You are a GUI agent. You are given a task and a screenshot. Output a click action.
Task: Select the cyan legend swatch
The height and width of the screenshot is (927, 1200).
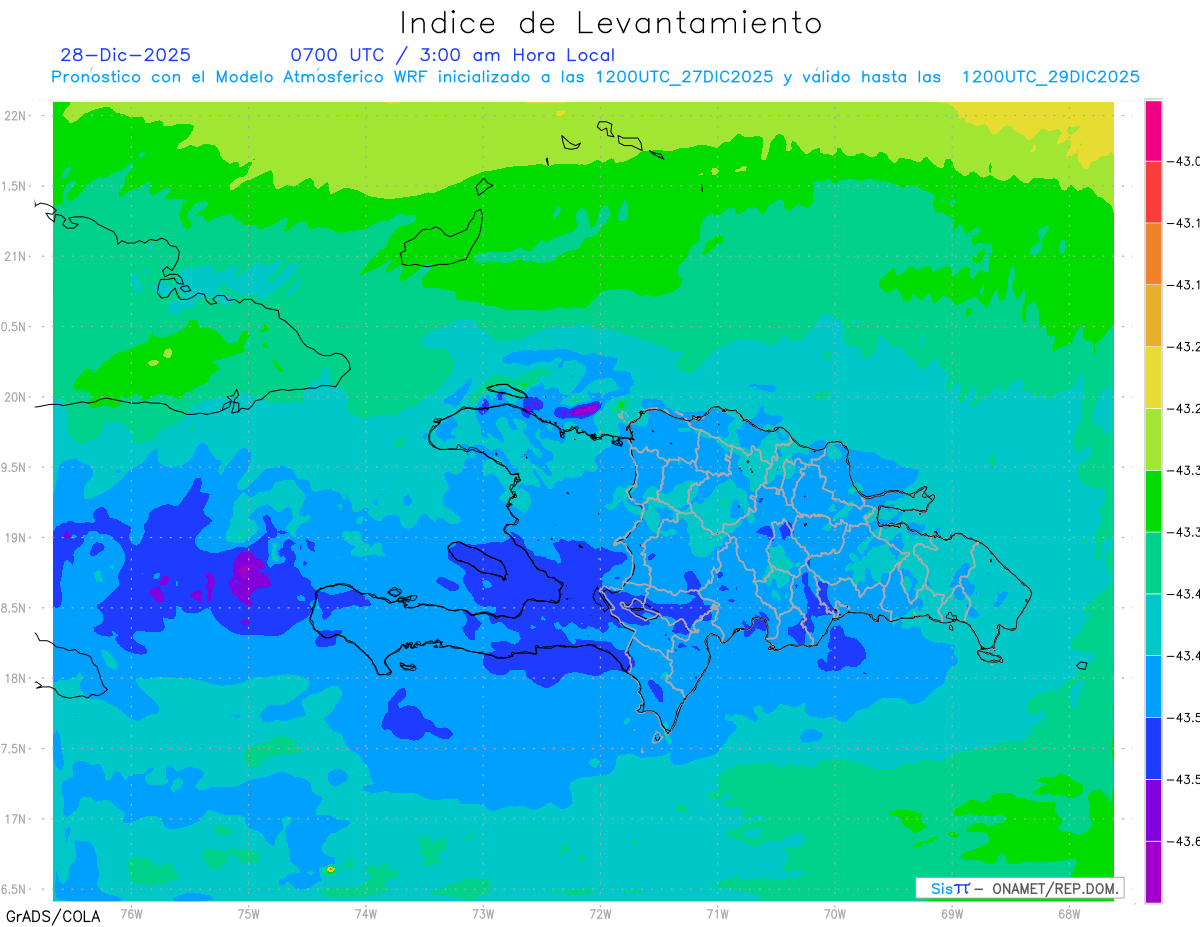pyautogui.click(x=1153, y=624)
